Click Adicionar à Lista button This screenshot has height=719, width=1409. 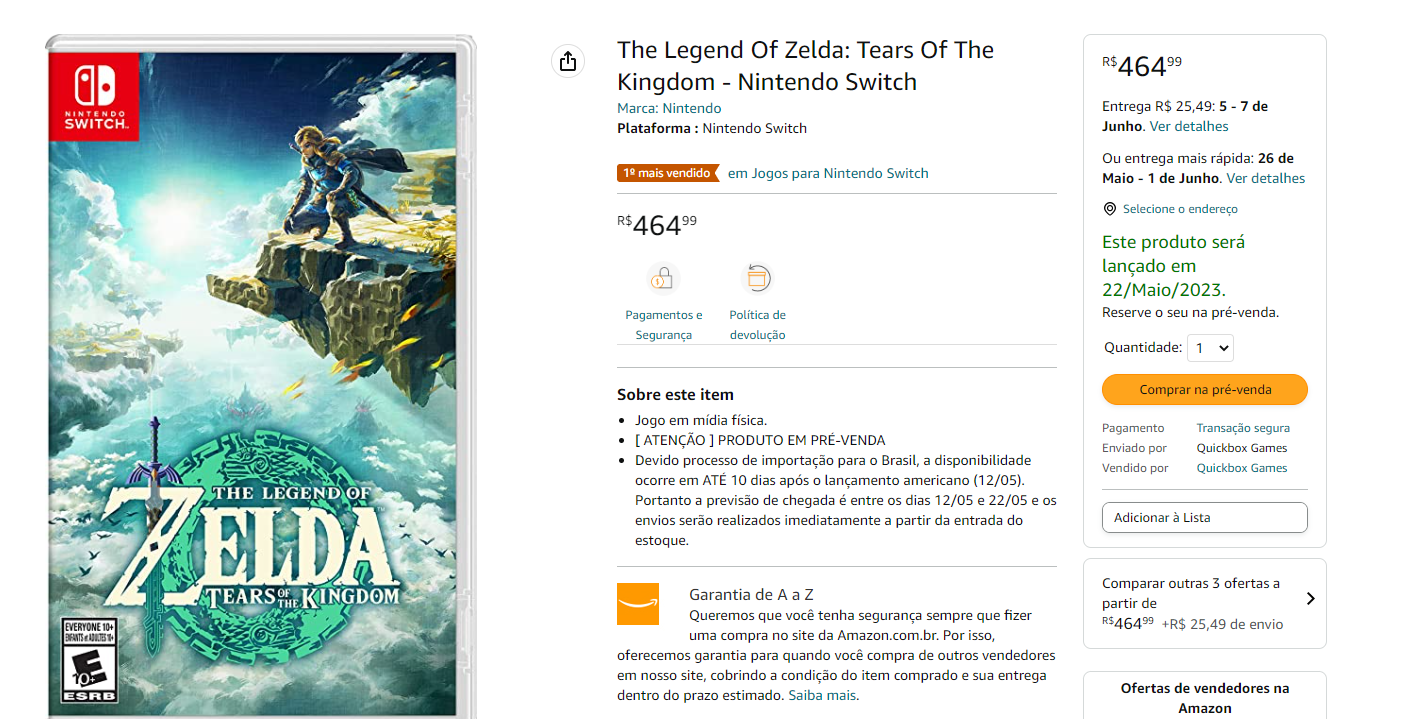click(x=1204, y=518)
